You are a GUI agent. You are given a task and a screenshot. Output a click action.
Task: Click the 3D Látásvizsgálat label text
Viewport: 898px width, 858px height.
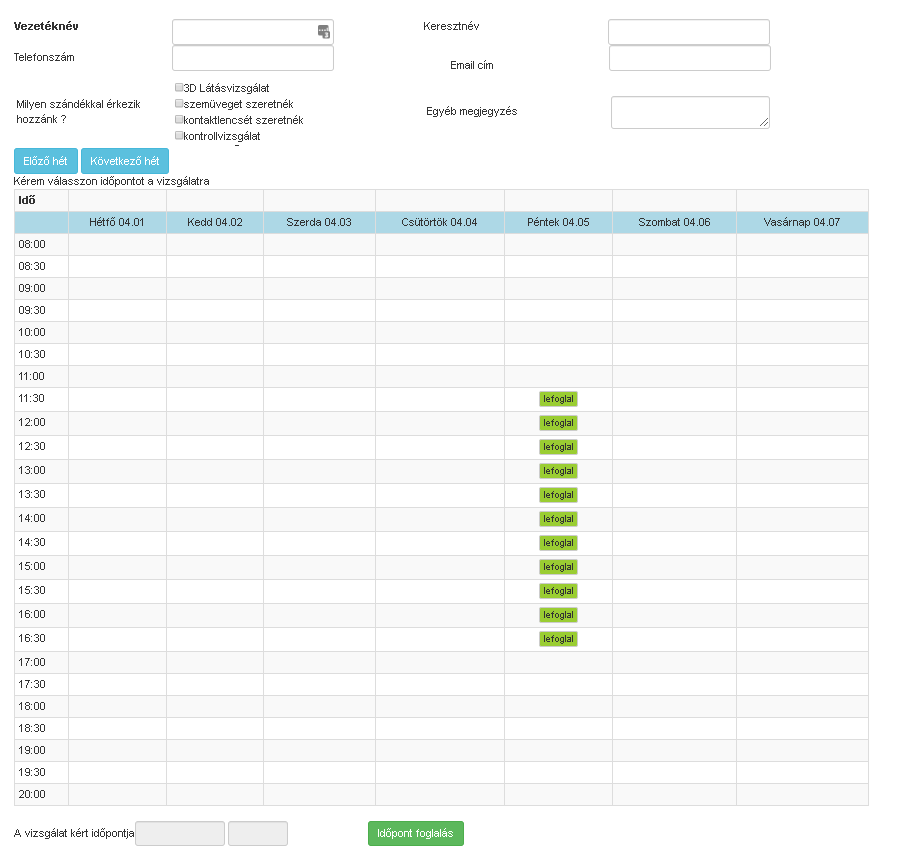[226, 88]
